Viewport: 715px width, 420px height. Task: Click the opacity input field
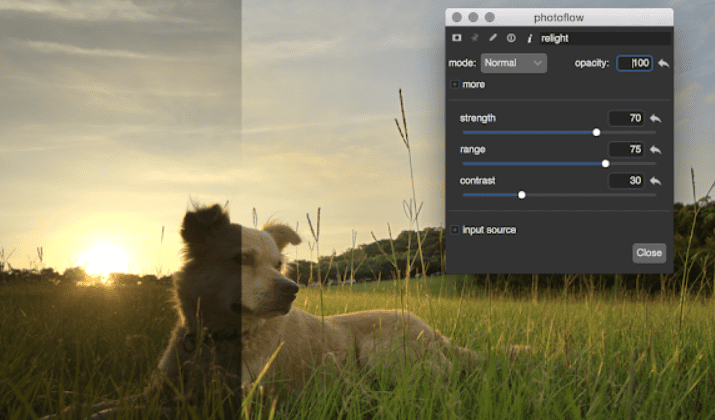[x=634, y=63]
